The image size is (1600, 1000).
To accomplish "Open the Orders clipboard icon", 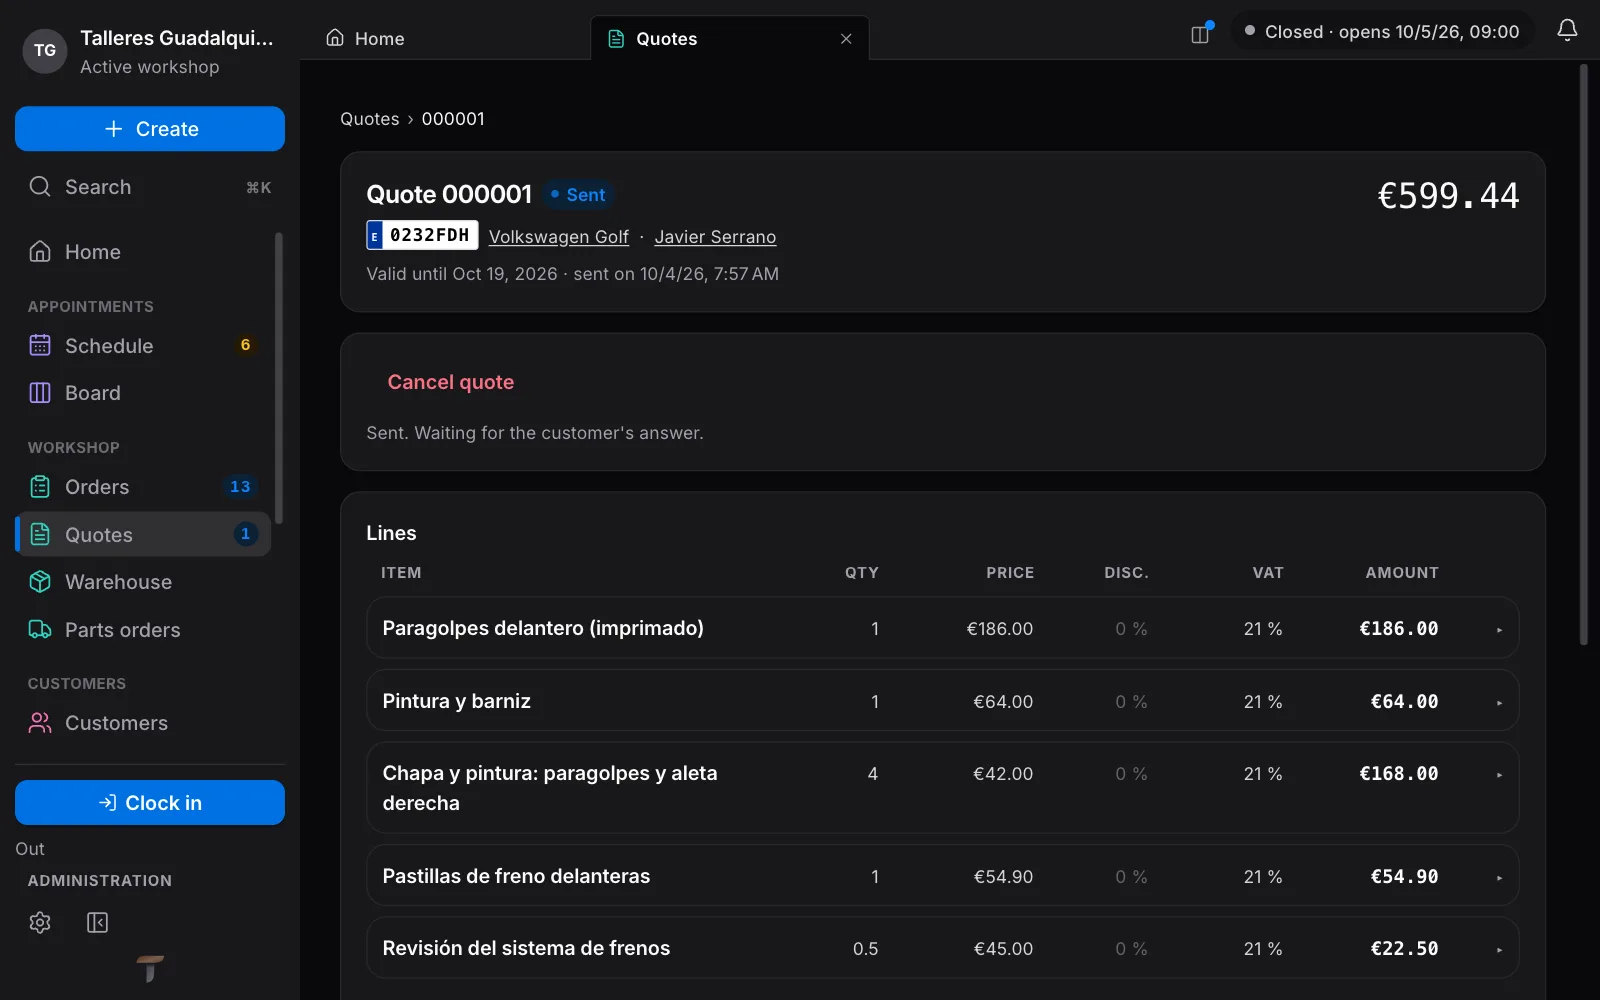I will click(x=40, y=487).
